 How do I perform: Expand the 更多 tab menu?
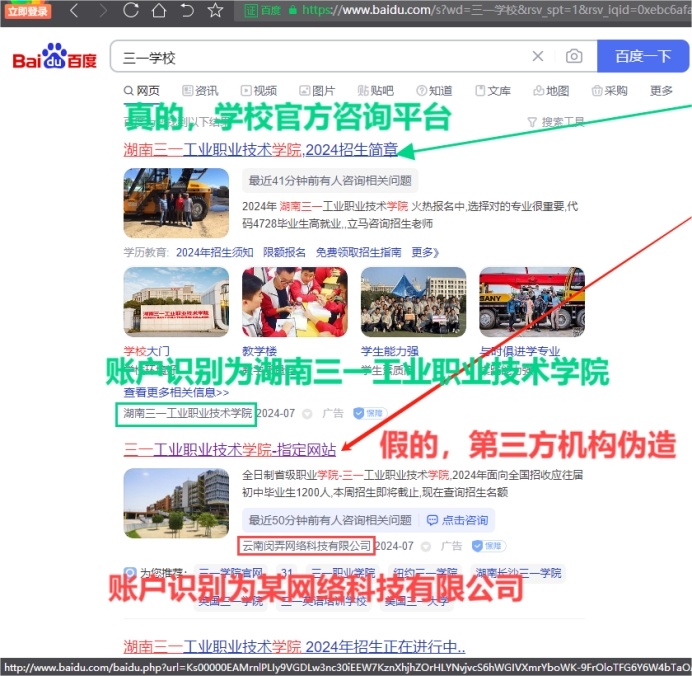(x=661, y=91)
